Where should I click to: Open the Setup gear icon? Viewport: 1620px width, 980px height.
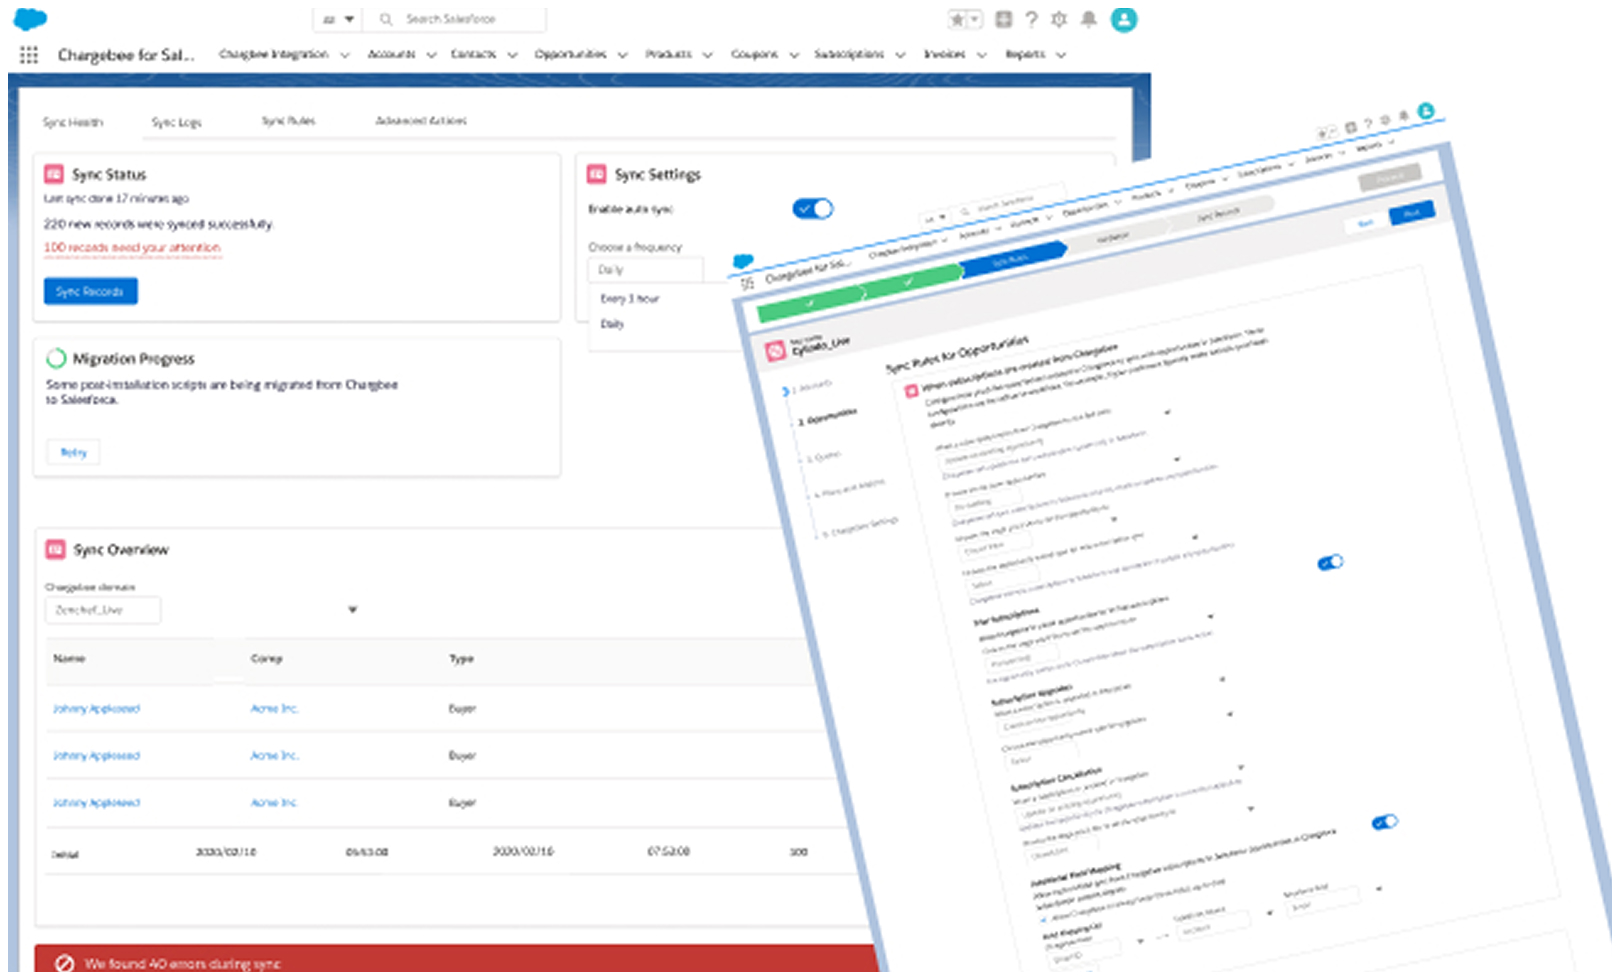[x=1058, y=19]
